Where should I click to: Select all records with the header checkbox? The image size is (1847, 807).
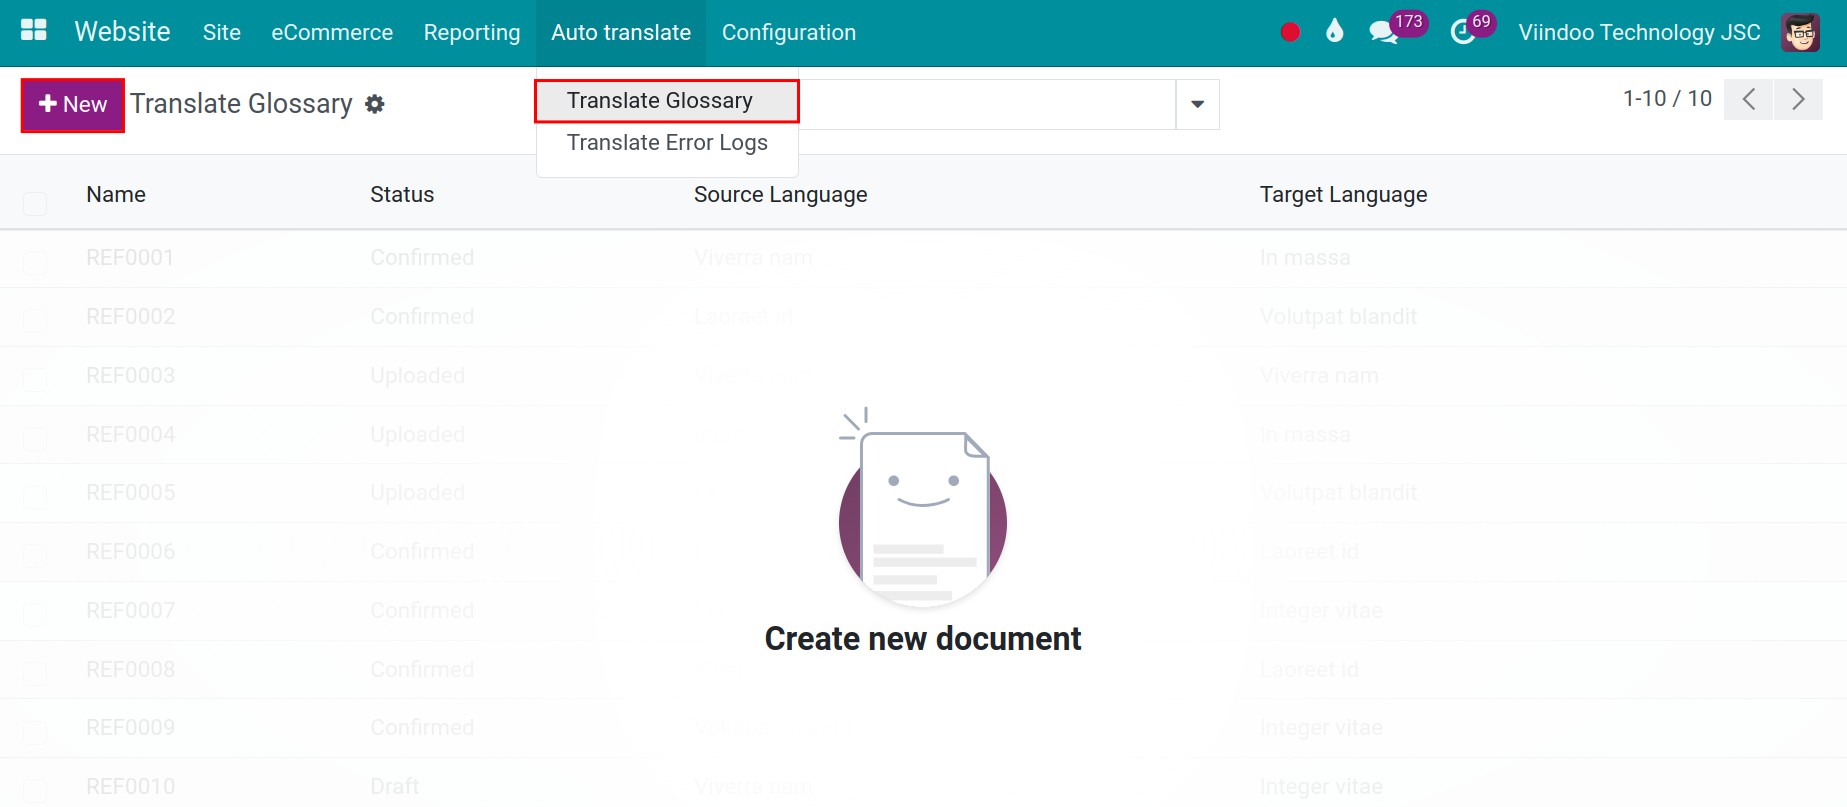pos(35,204)
